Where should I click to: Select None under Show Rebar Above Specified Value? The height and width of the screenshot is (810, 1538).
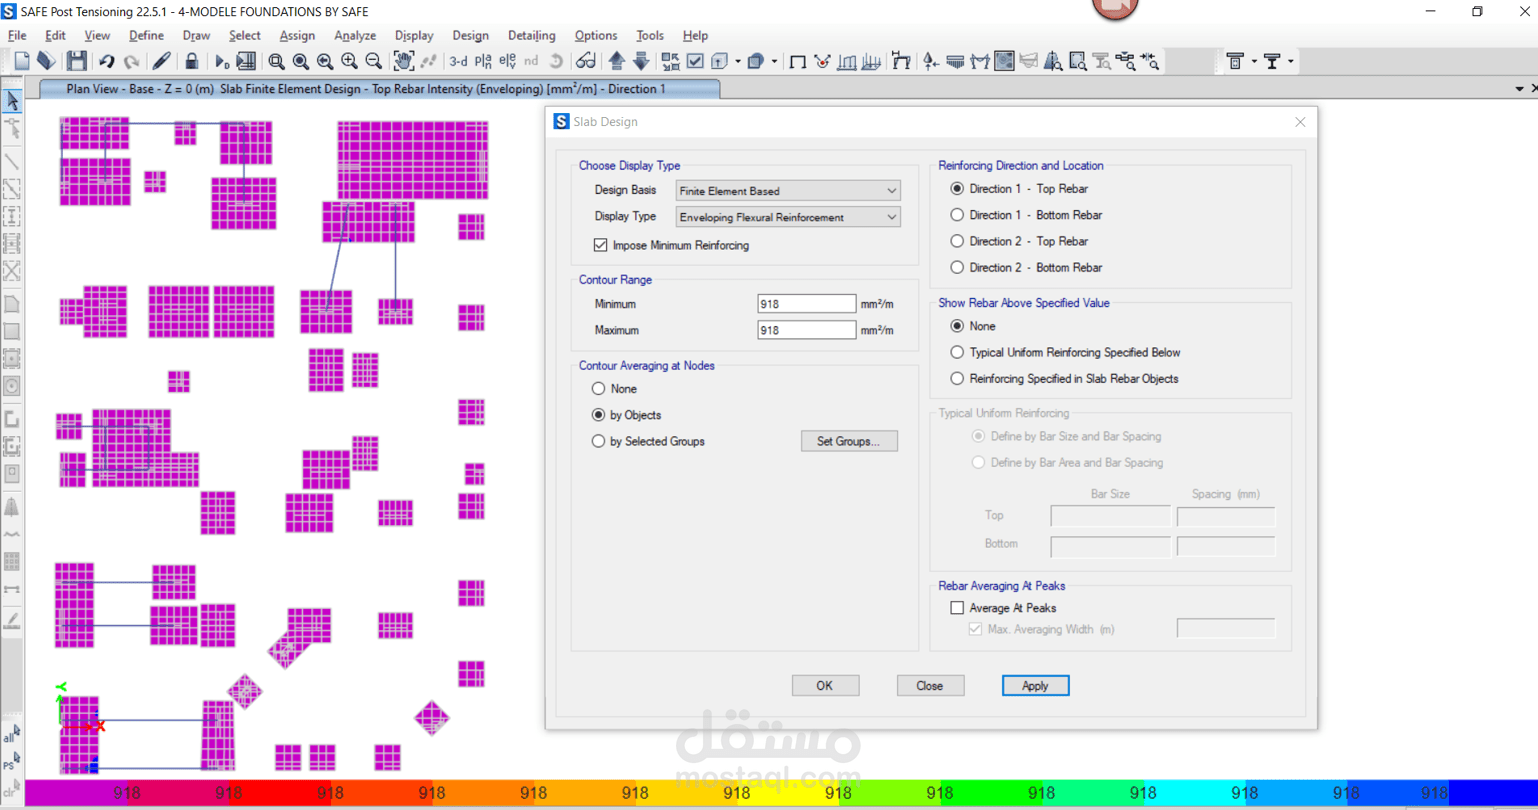(973, 326)
